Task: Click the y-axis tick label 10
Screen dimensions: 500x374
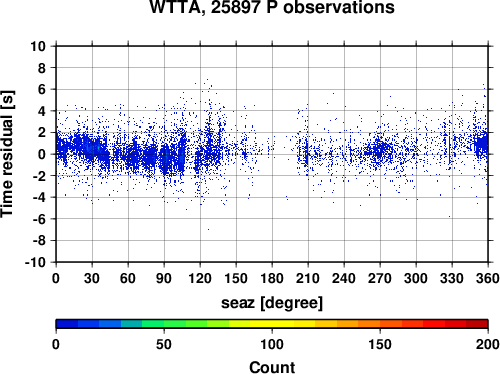Action: pos(38,46)
